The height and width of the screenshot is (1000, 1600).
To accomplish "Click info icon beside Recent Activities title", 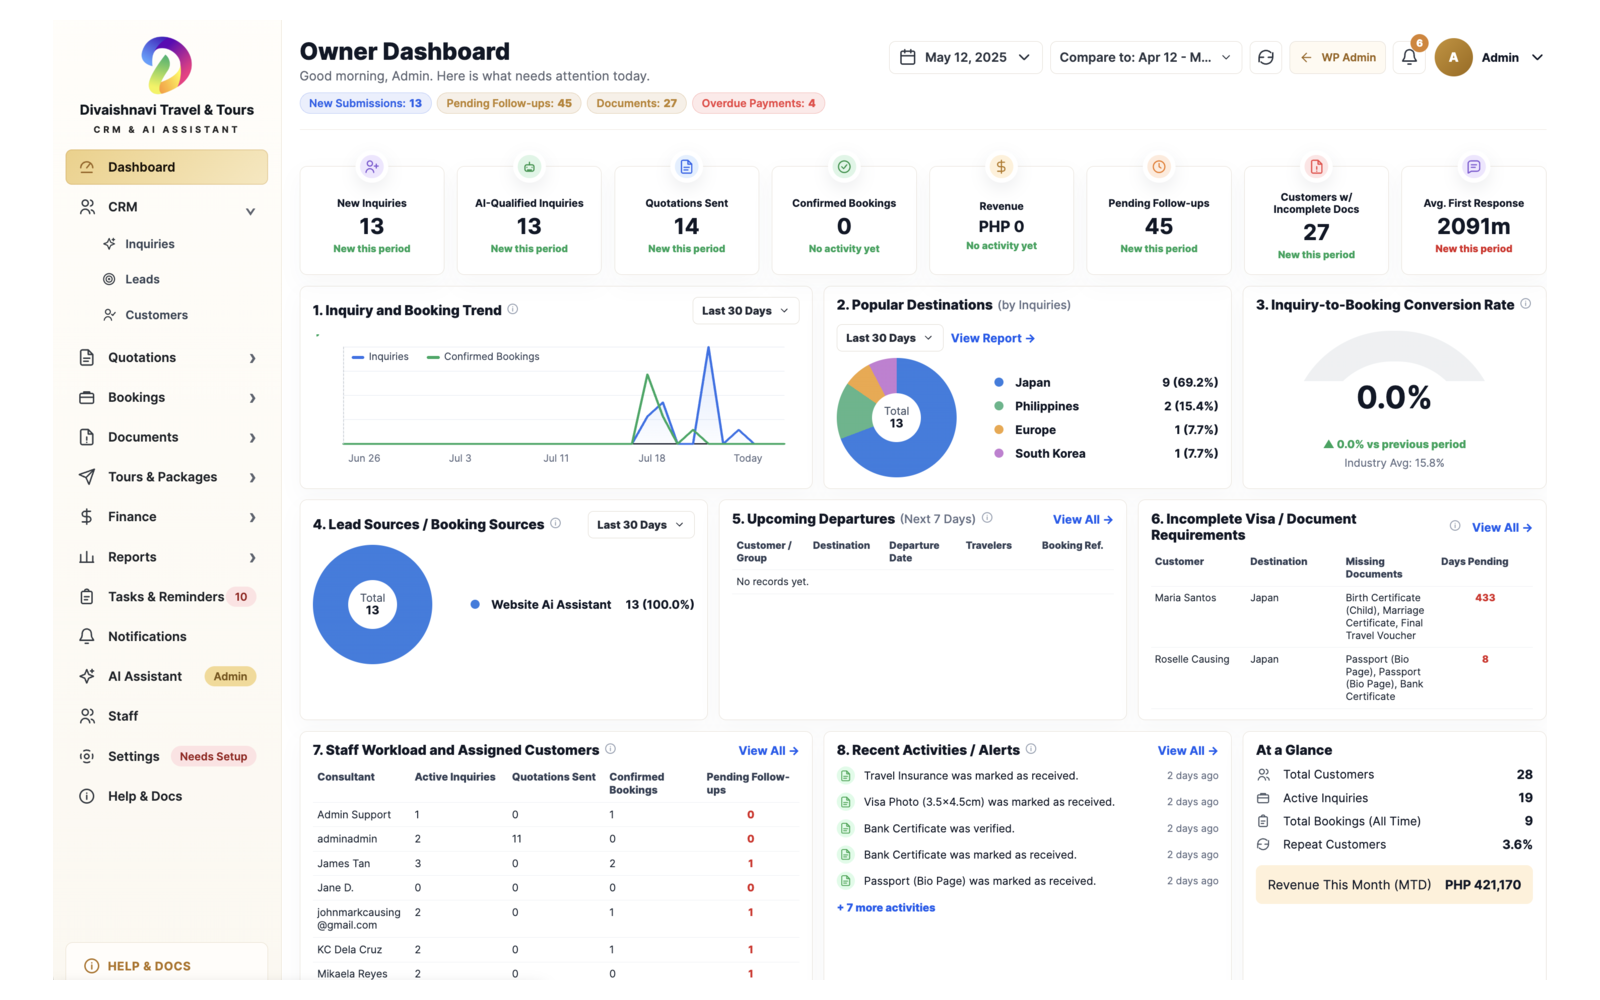I will pyautogui.click(x=1031, y=749).
